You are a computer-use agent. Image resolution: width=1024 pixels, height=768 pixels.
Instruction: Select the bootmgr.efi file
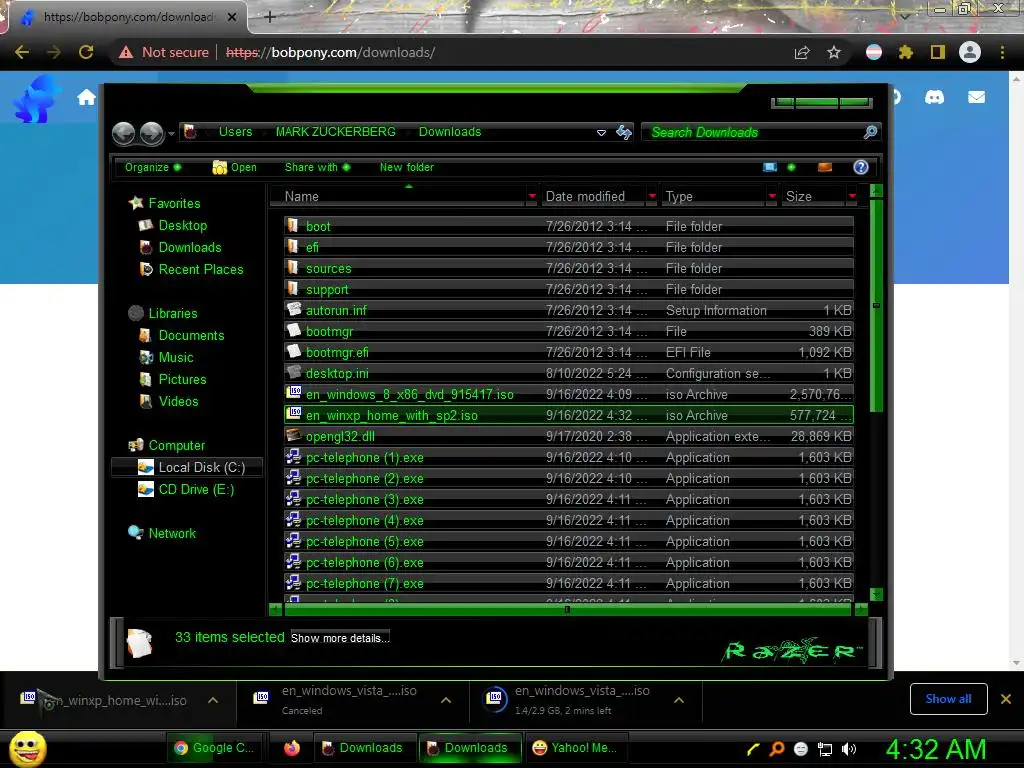[x=569, y=353]
